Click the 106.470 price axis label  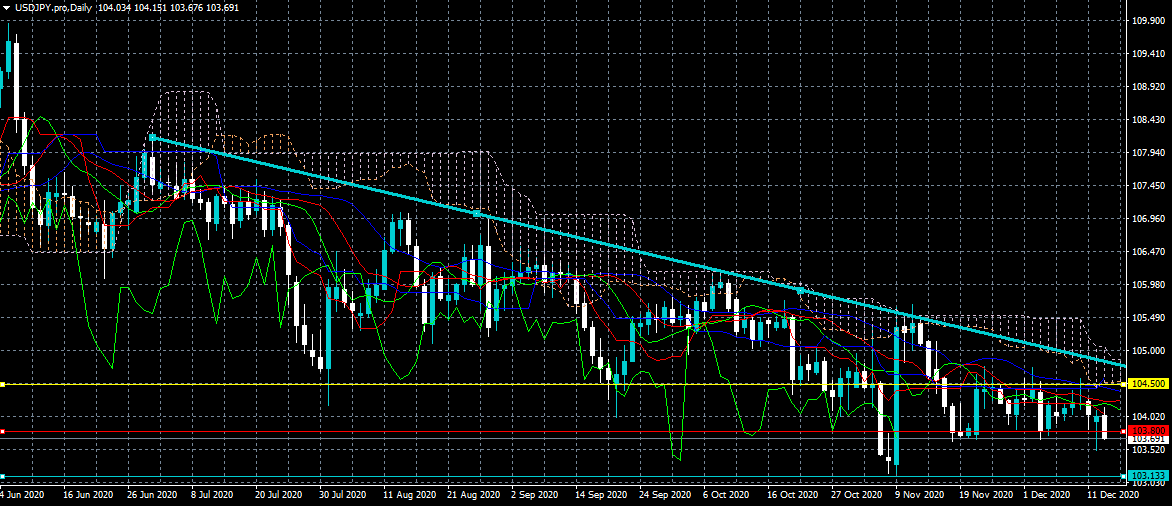click(1147, 252)
